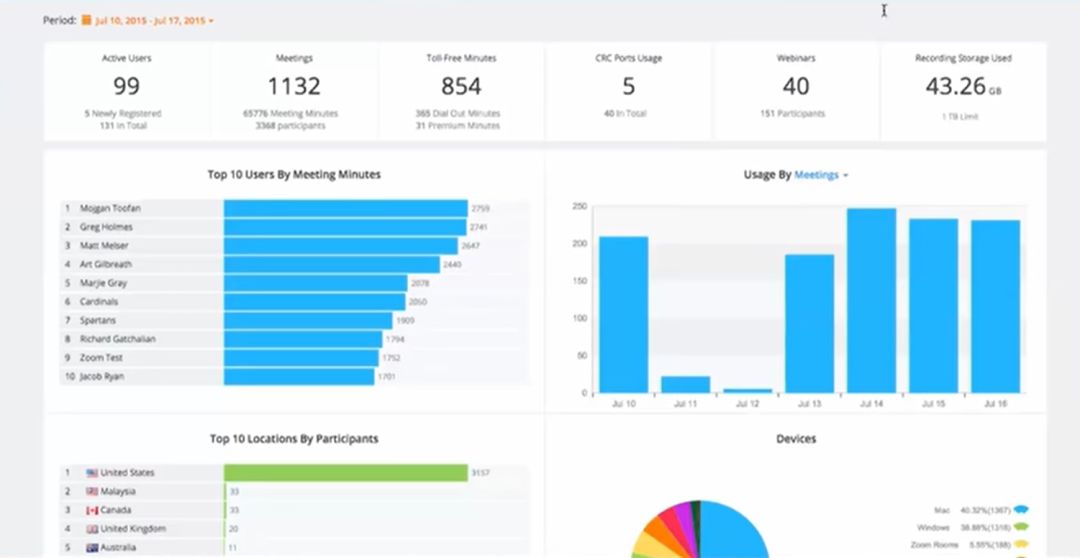Click the Jul 11 bar in usage chart

[x=685, y=384]
